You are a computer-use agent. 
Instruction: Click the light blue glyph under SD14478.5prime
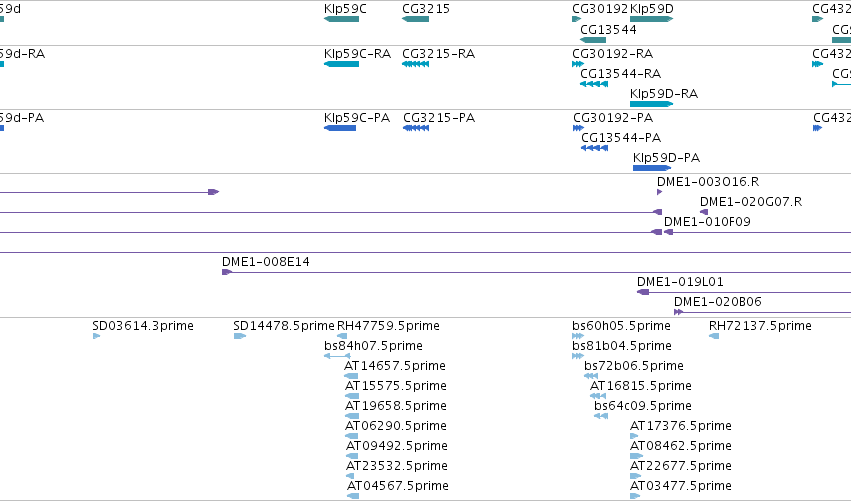(x=240, y=336)
